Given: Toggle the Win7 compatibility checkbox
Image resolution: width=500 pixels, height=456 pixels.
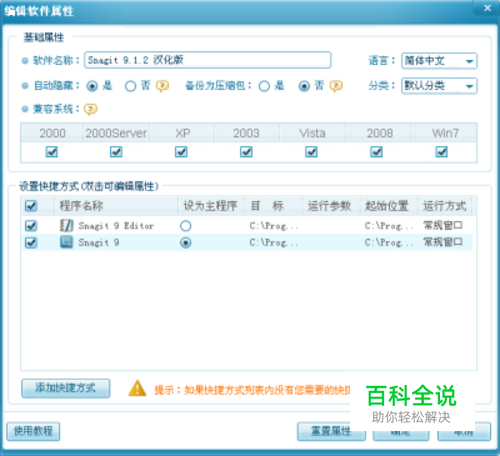Looking at the screenshot, I should [x=441, y=152].
